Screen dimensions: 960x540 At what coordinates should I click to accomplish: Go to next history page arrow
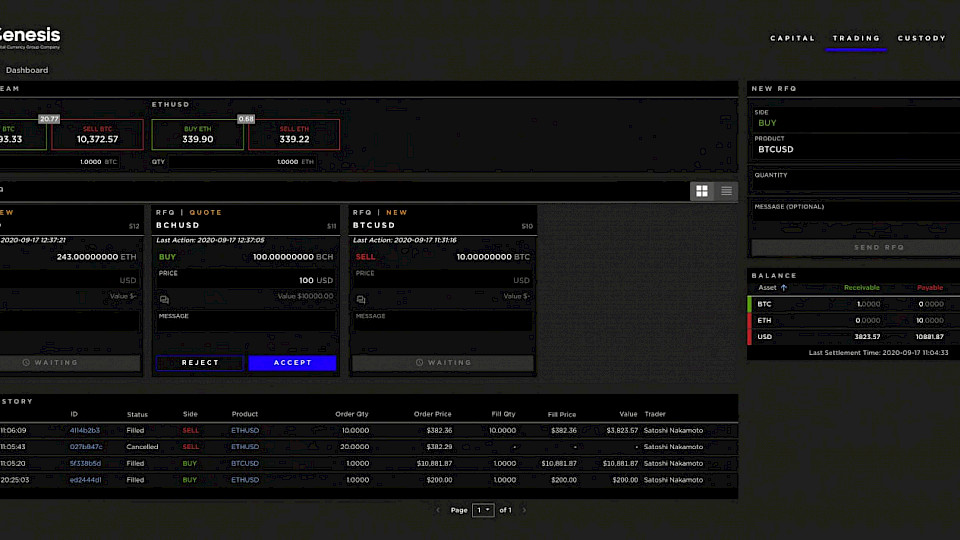(x=524, y=510)
